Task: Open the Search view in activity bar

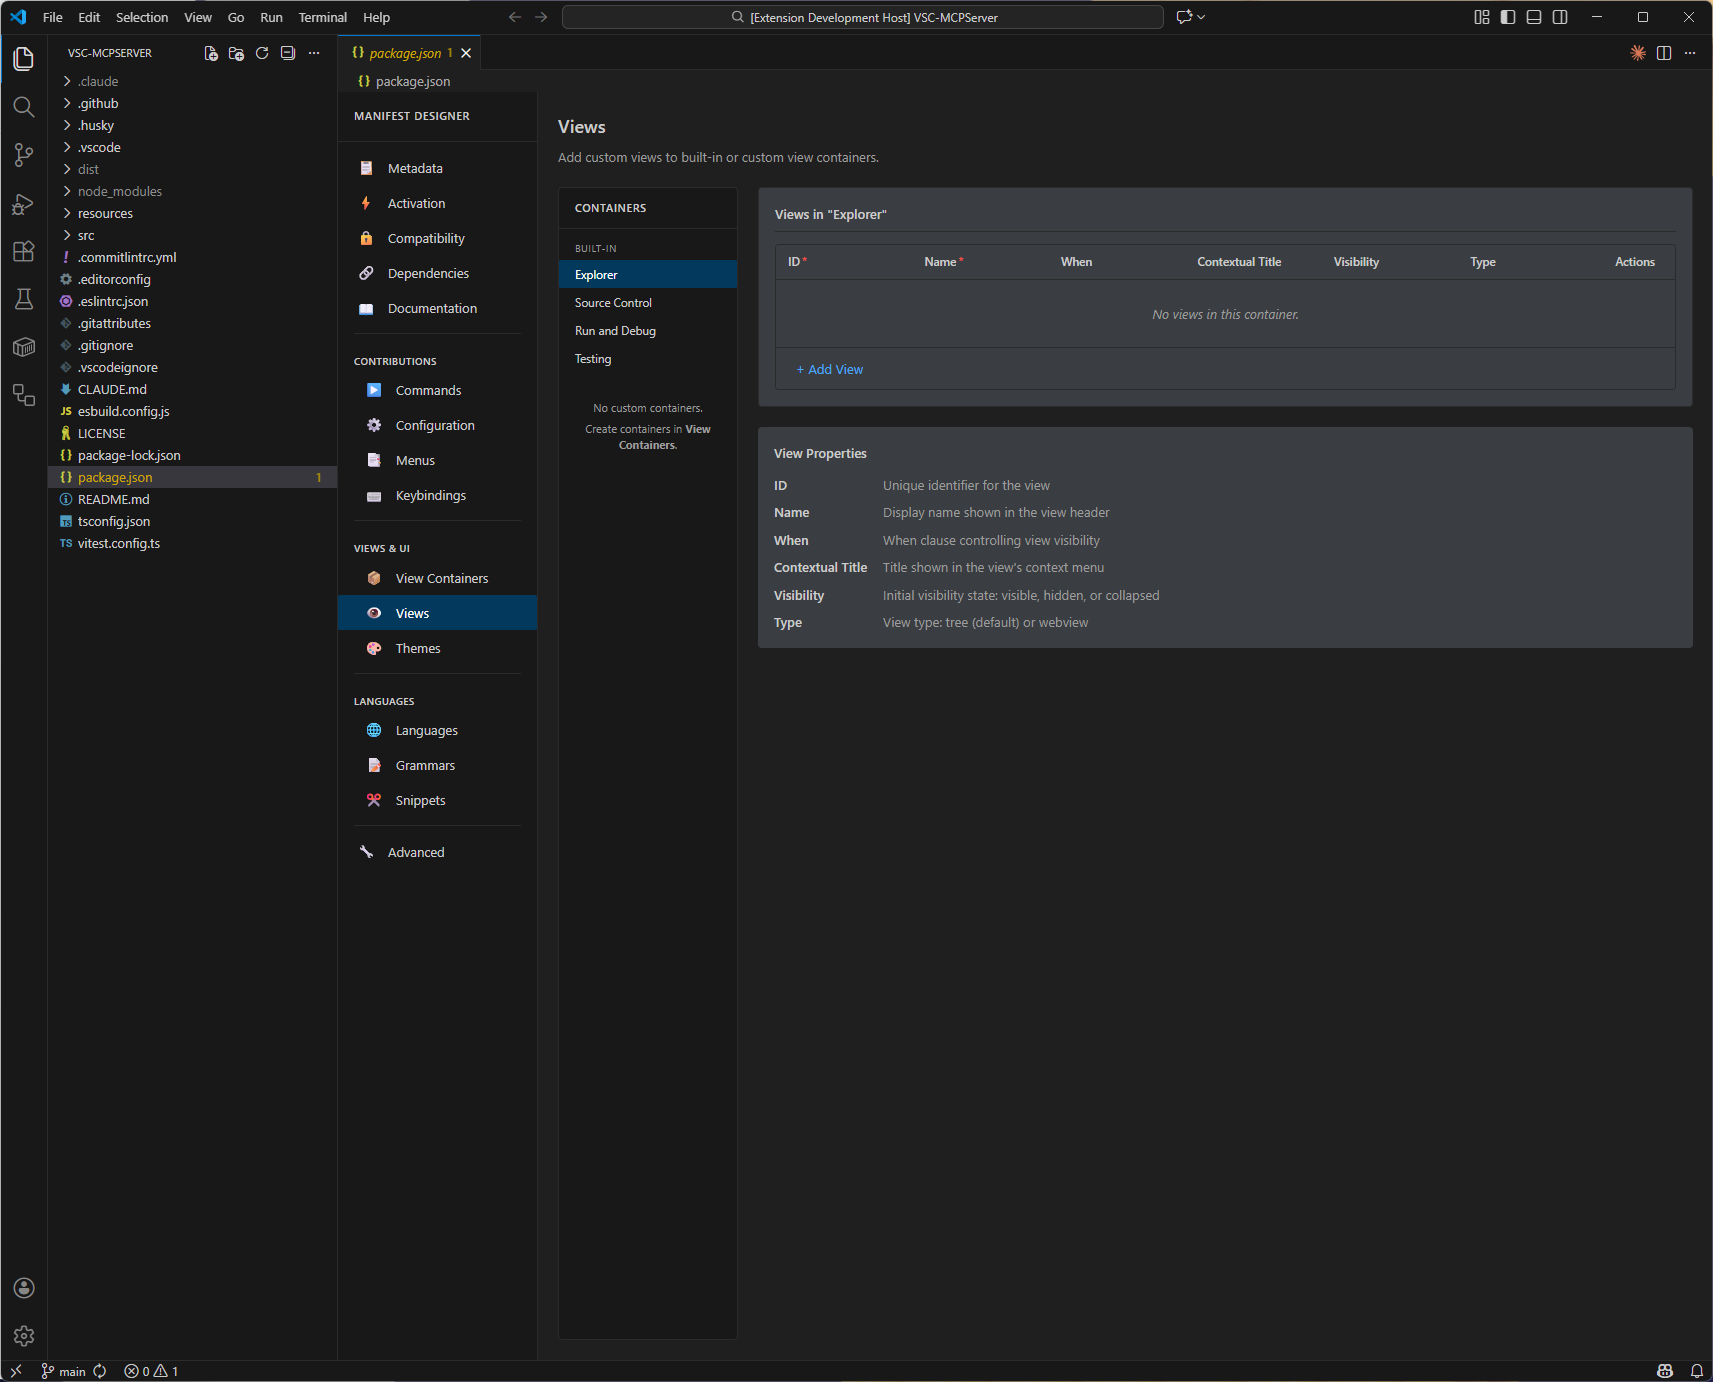Action: point(24,107)
